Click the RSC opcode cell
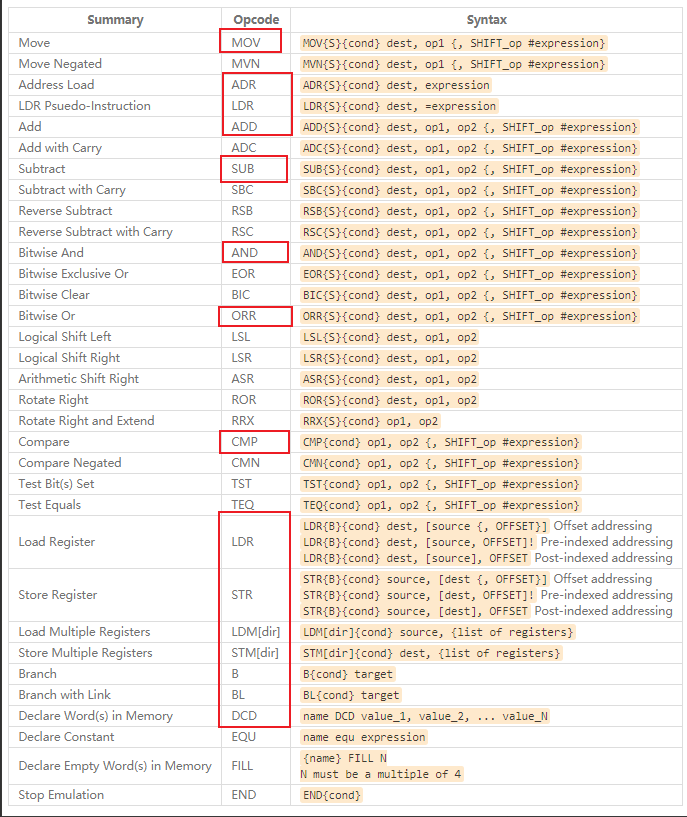 coord(256,232)
